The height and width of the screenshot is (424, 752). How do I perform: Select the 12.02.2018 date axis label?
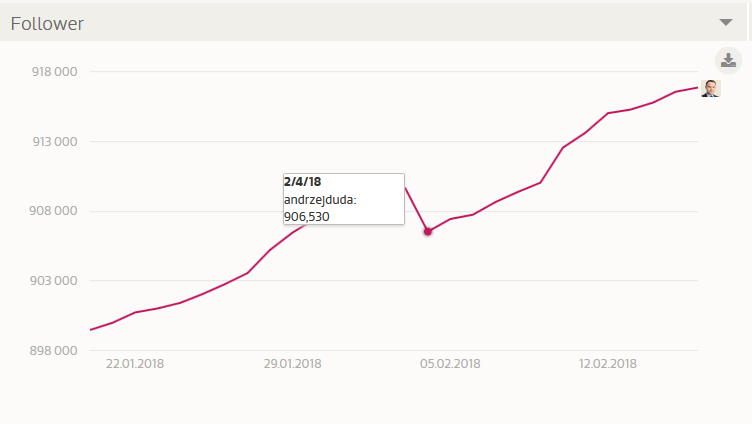tap(608, 363)
